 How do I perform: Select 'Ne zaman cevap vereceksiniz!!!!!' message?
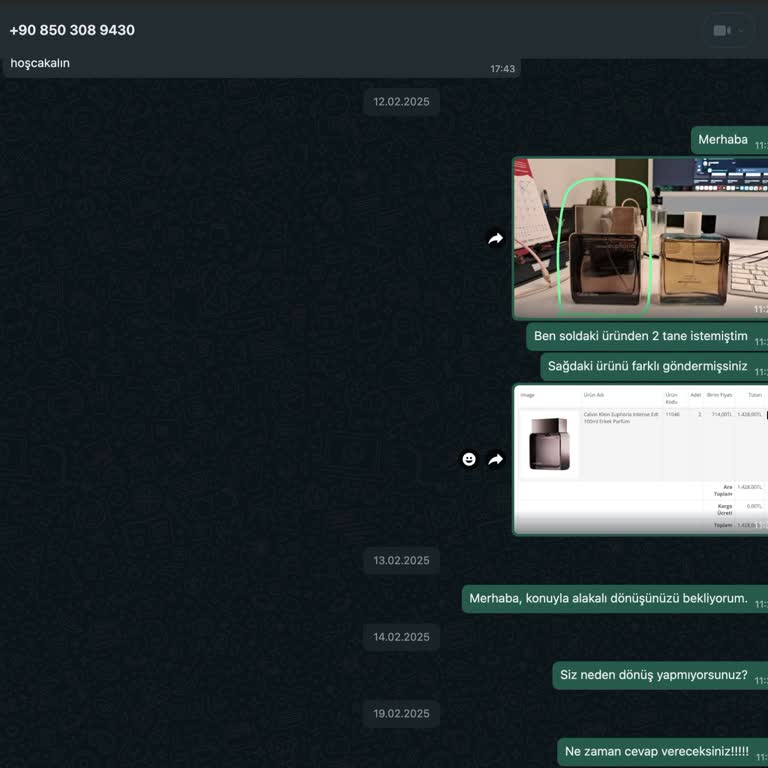[663, 752]
